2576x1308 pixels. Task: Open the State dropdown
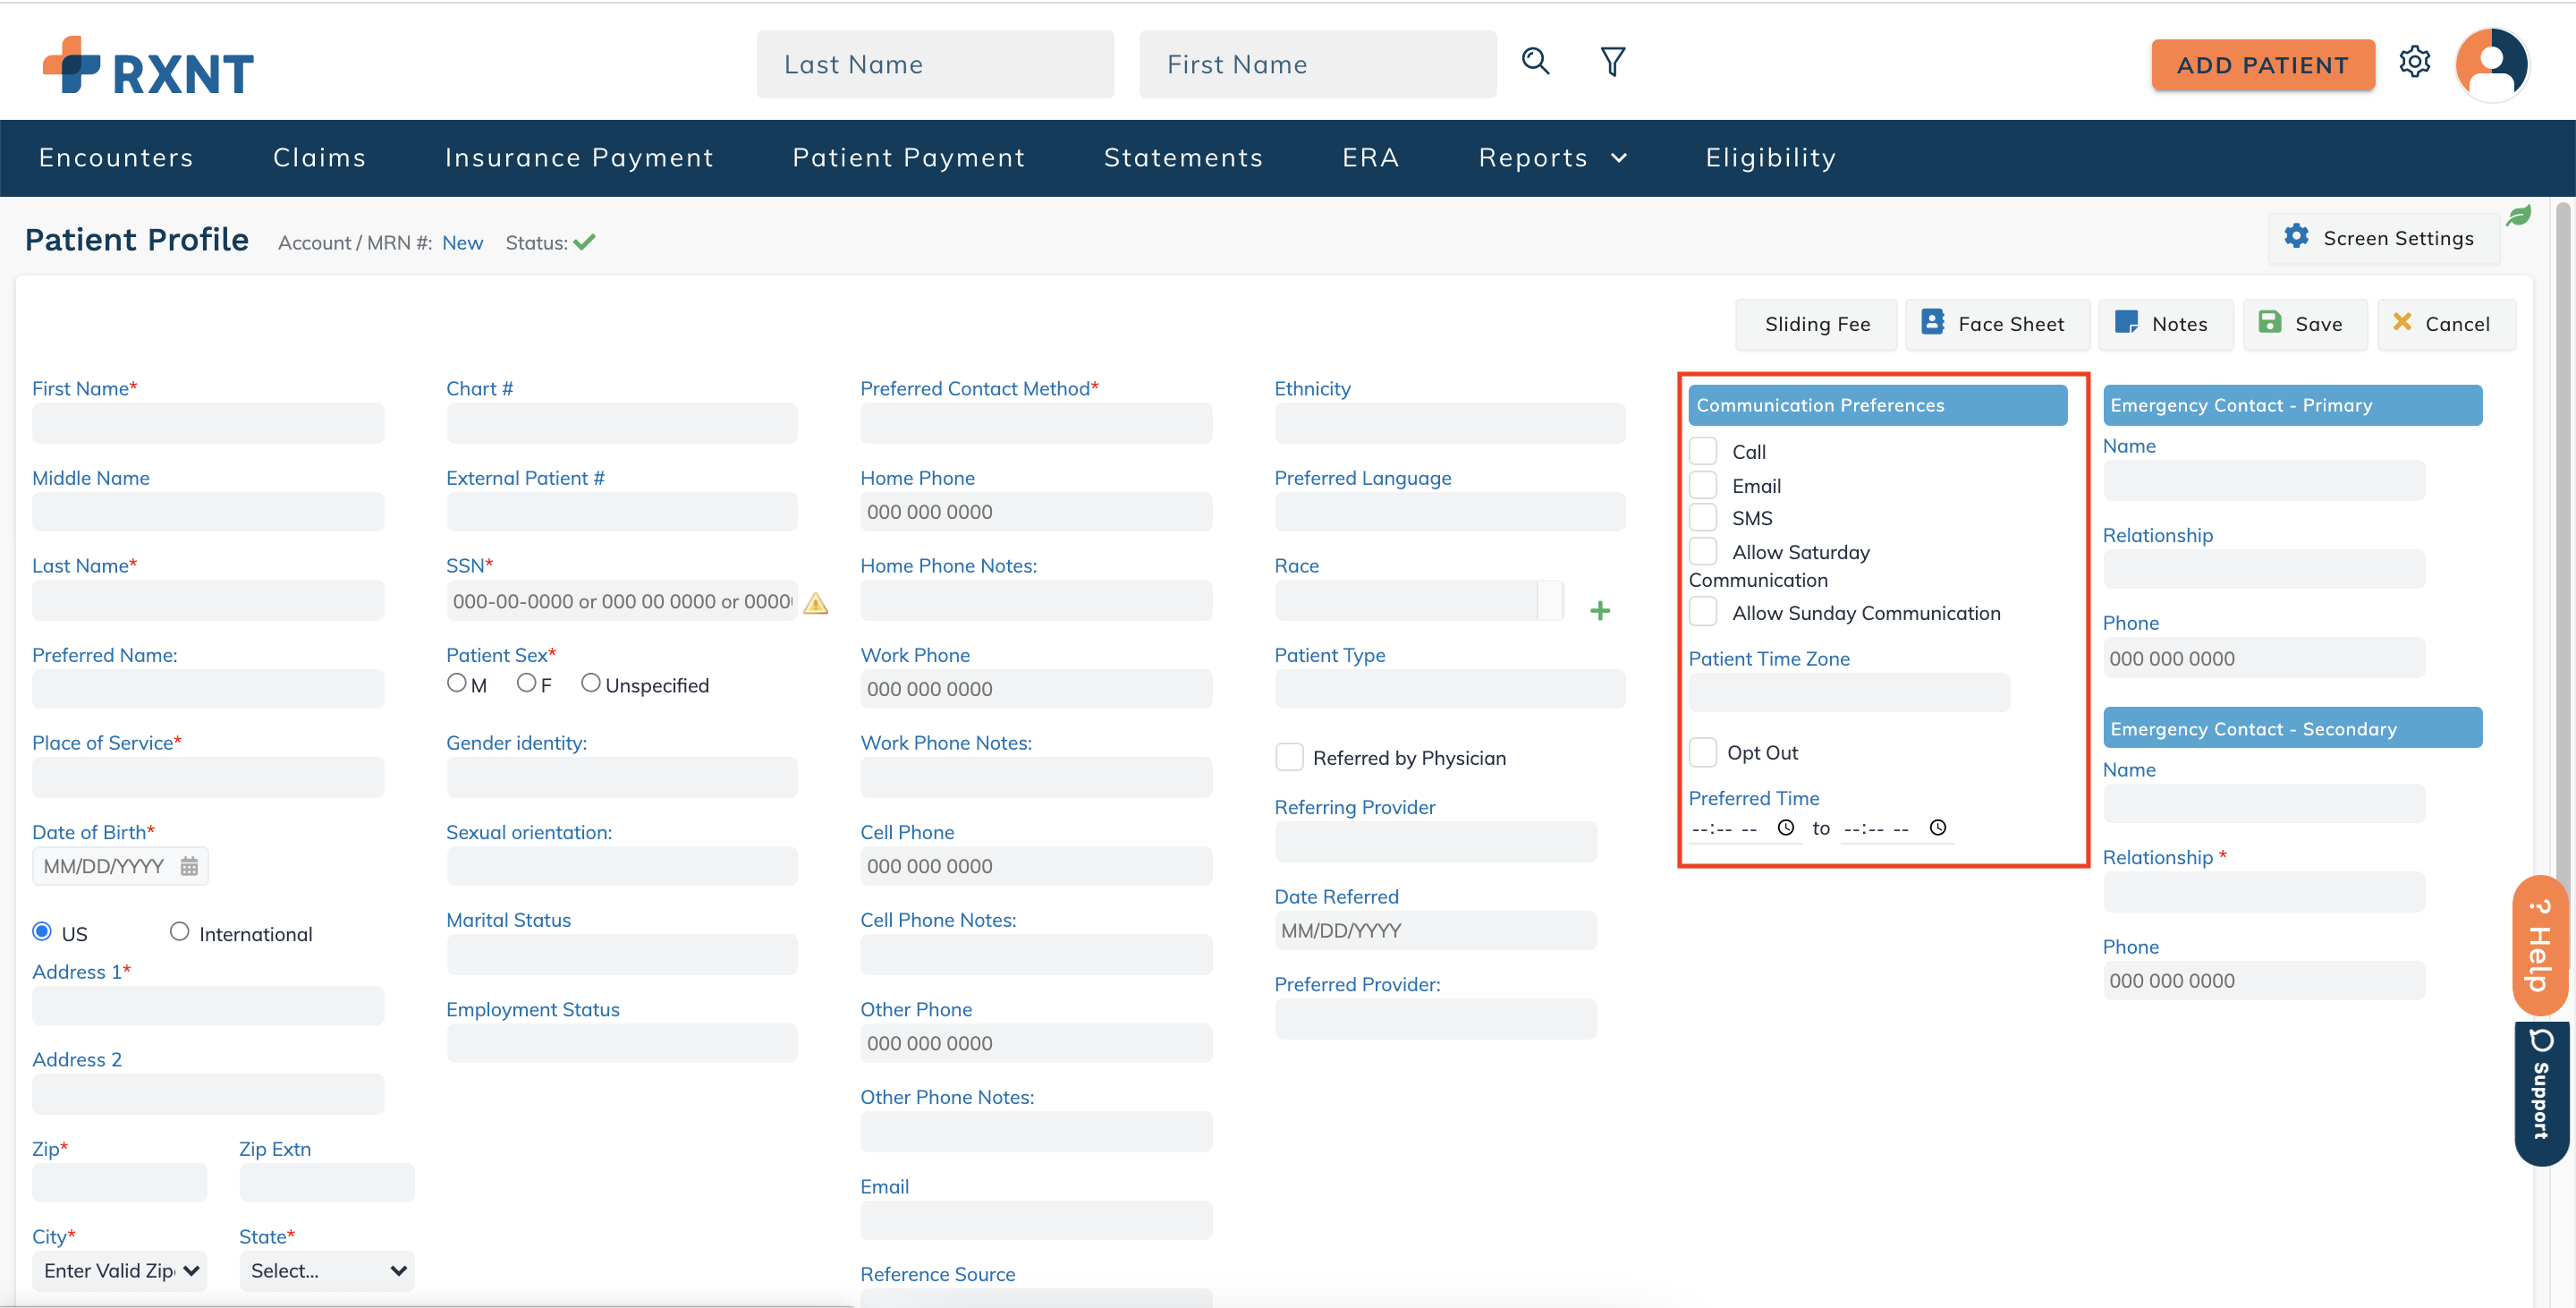327,1271
